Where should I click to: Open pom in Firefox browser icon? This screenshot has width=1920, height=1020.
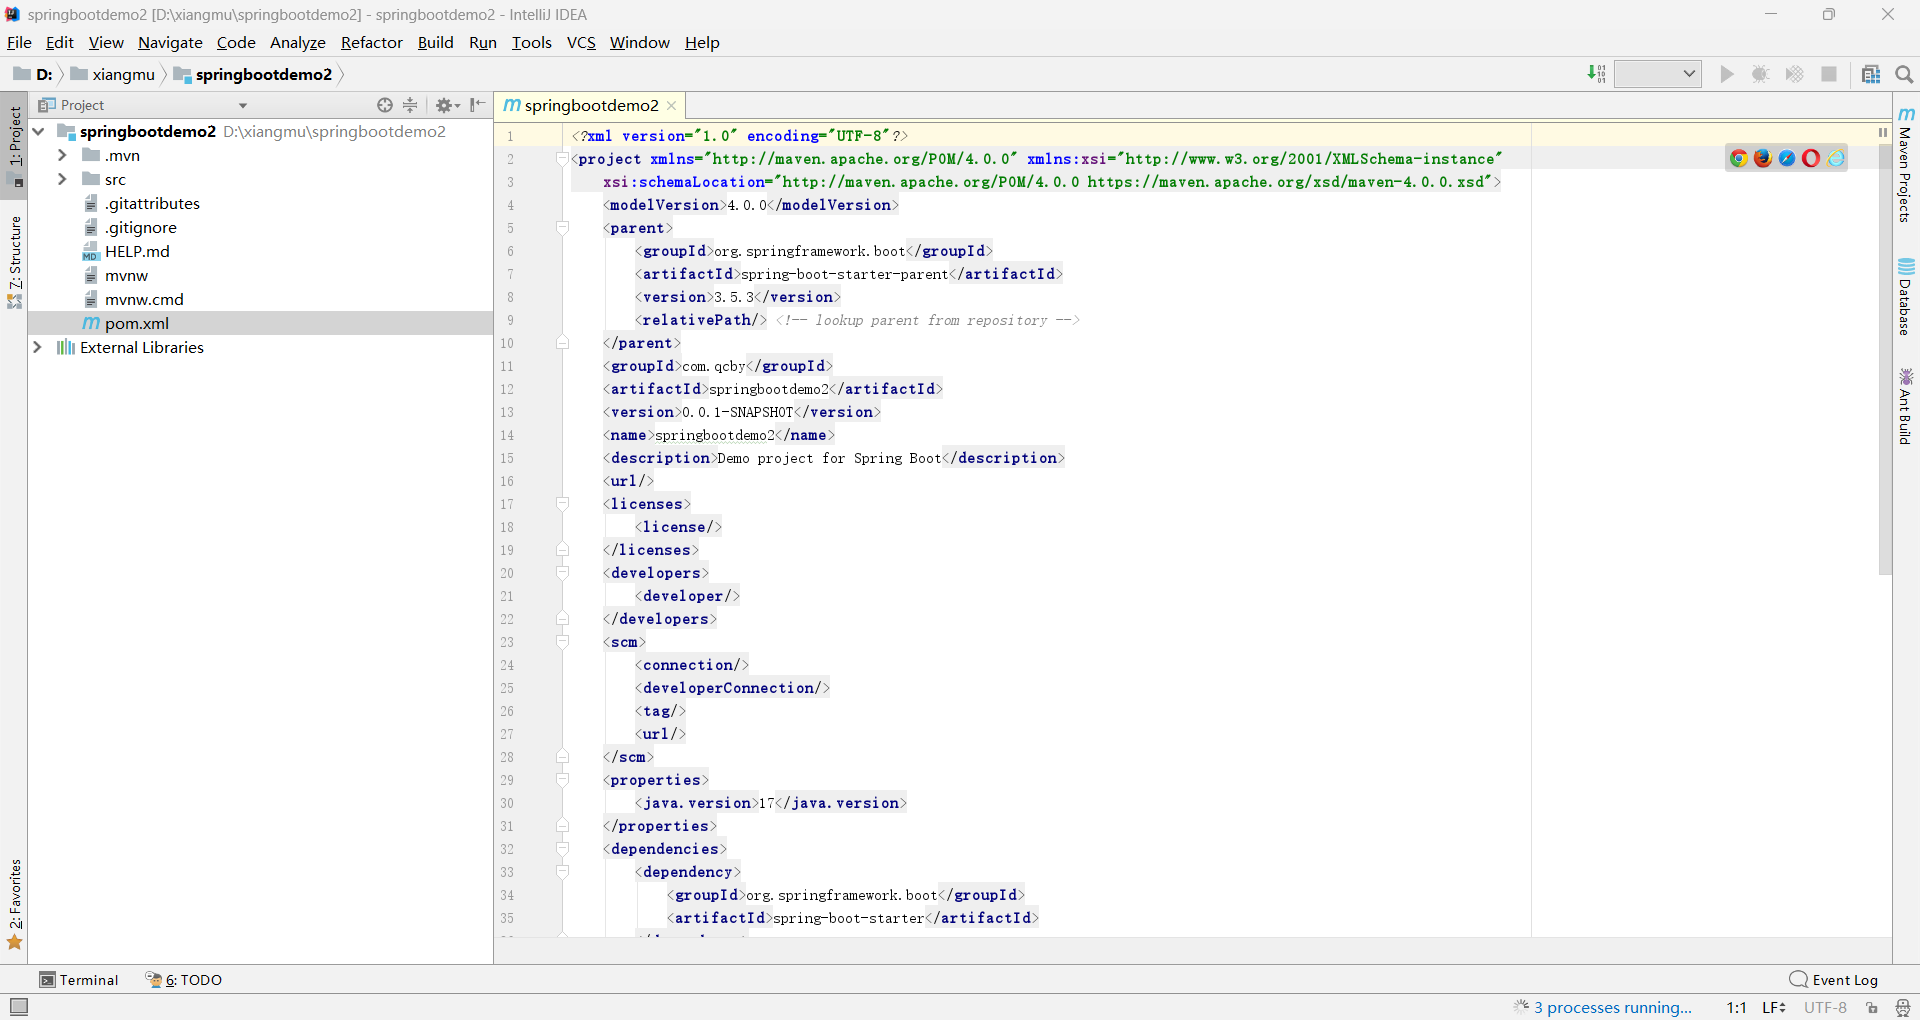point(1763,158)
